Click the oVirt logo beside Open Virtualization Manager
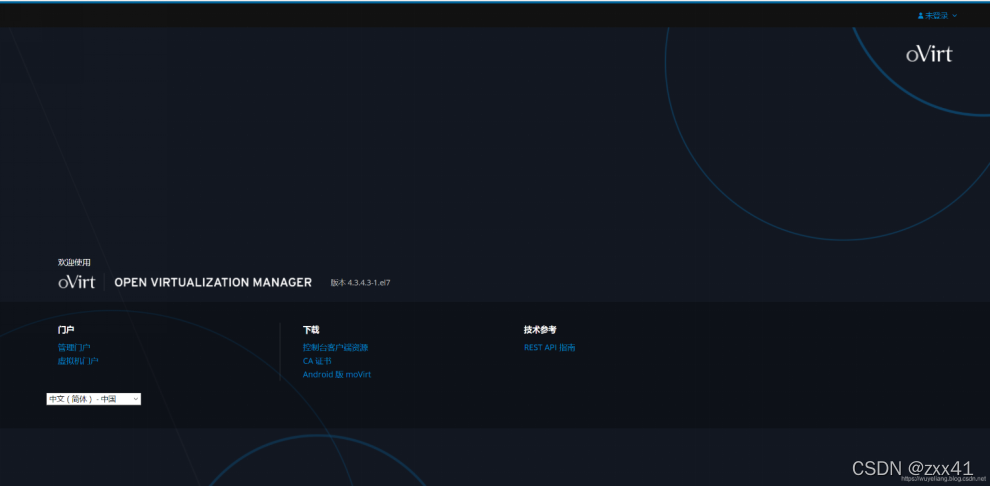The height and width of the screenshot is (486, 990). coord(76,282)
